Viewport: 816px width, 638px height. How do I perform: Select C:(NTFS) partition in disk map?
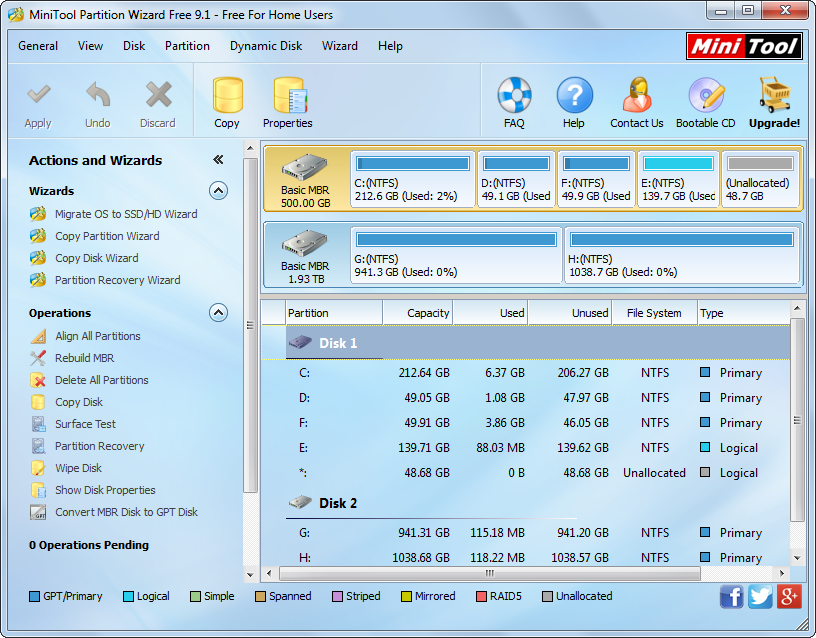point(413,179)
